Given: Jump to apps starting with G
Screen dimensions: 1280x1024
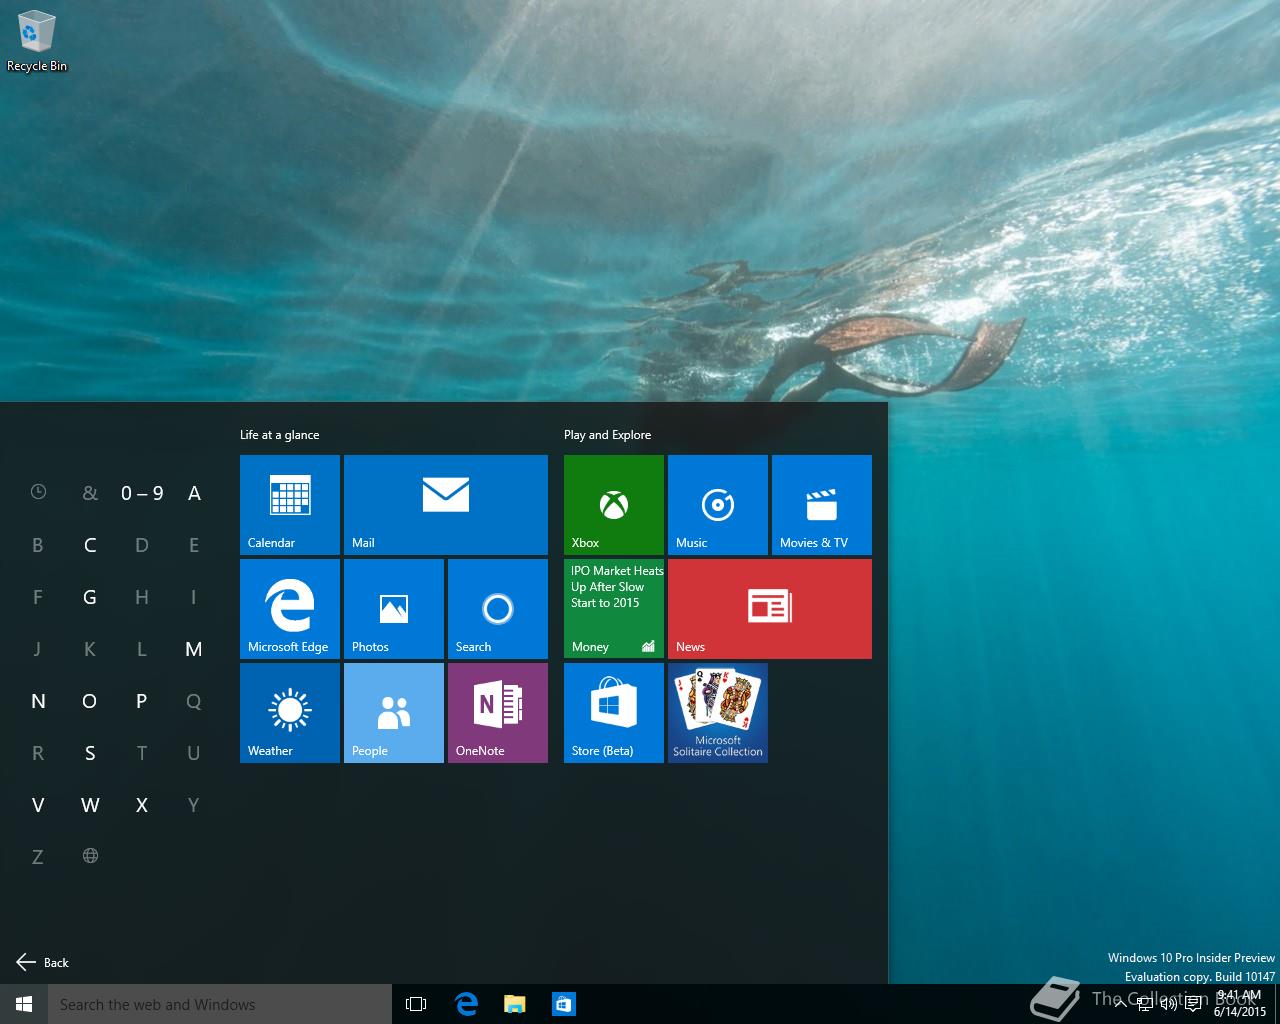Looking at the screenshot, I should coord(90,596).
